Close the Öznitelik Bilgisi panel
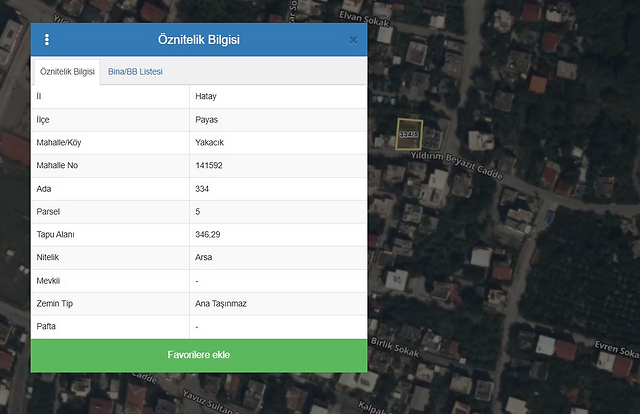The height and width of the screenshot is (414, 640). (x=353, y=40)
